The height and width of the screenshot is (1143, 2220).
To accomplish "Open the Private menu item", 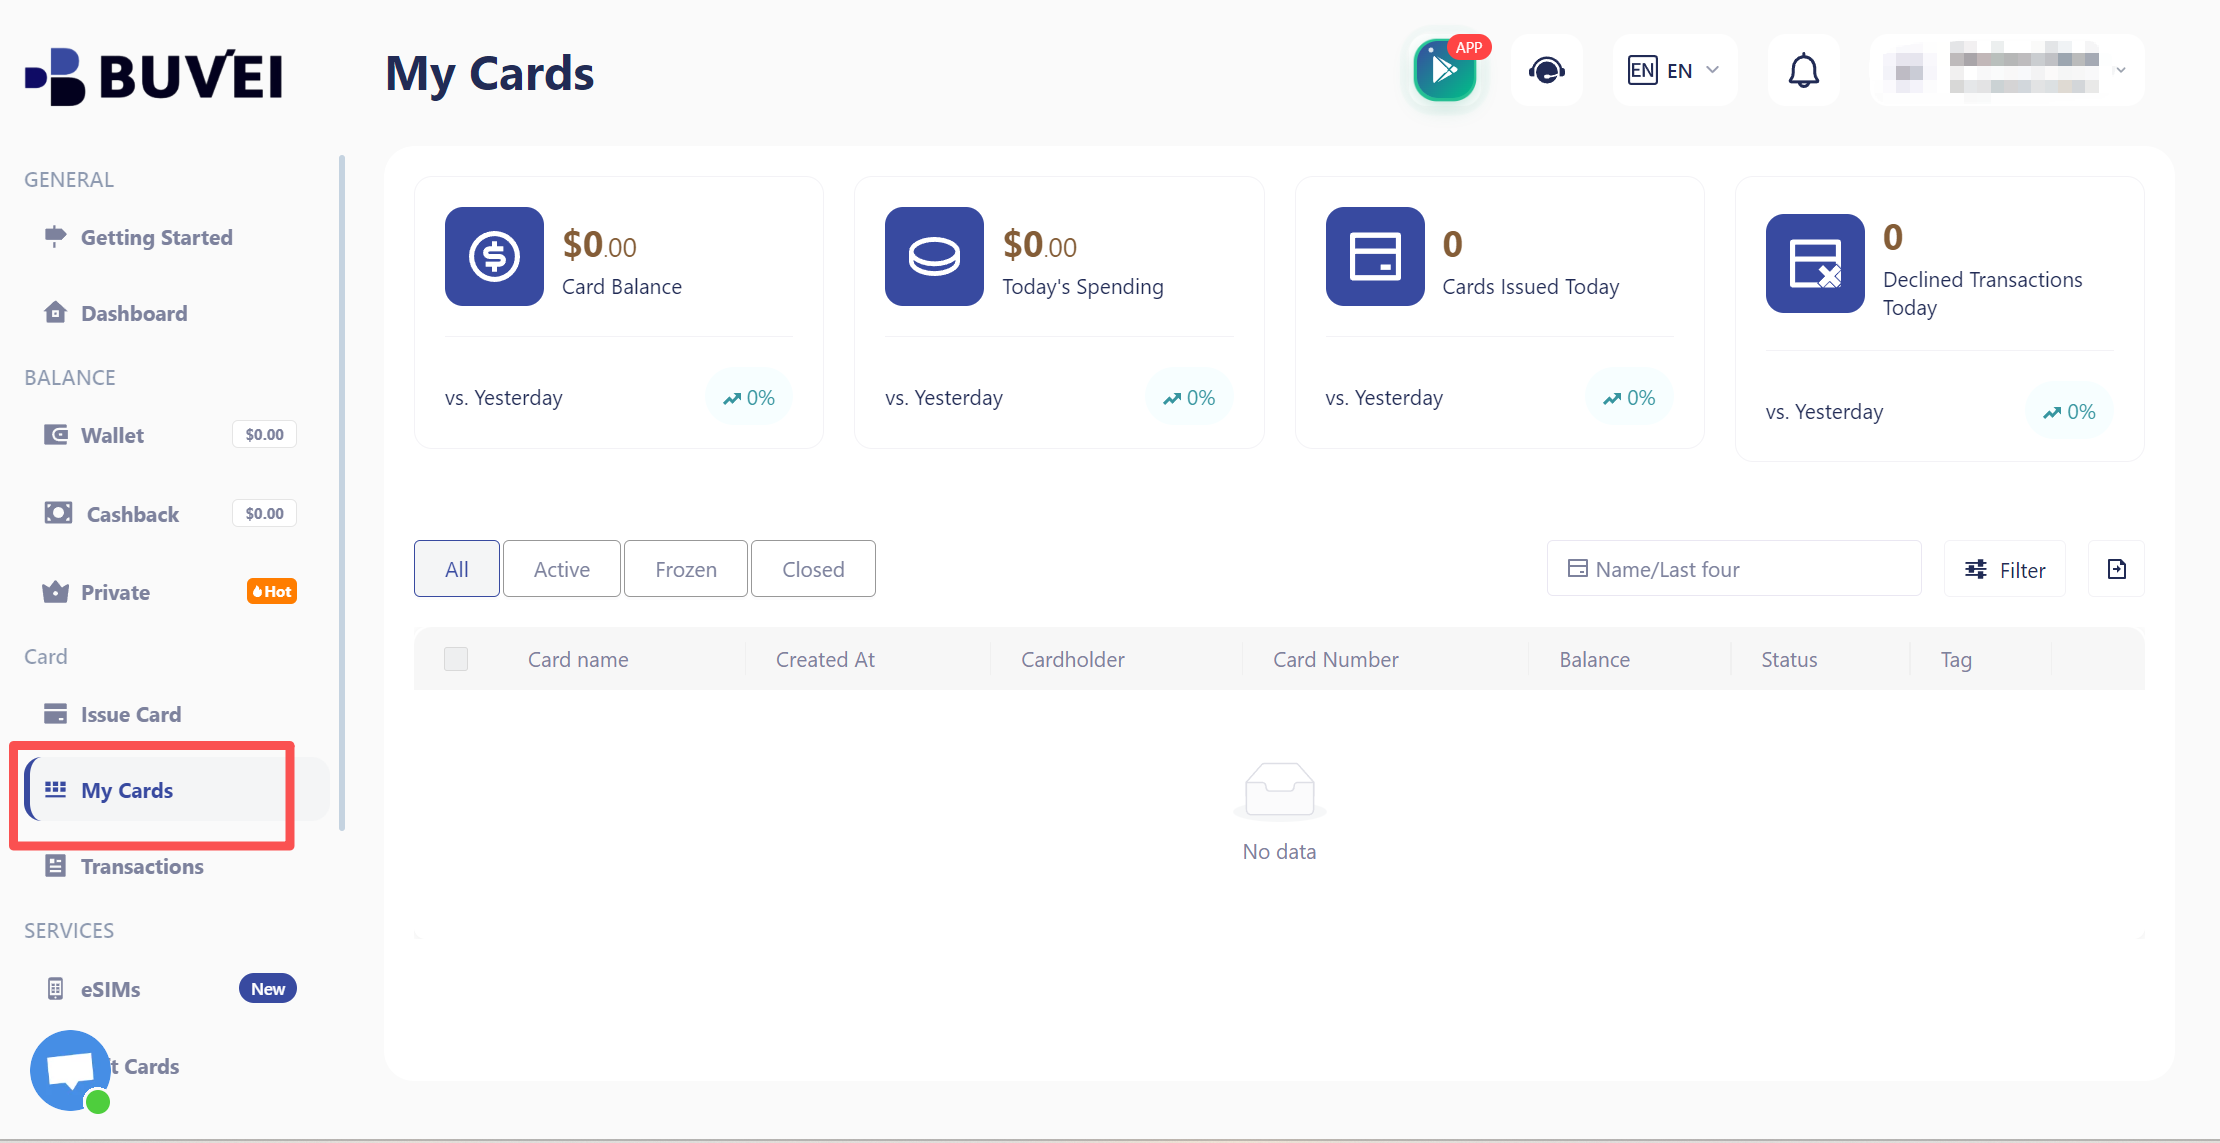I will tap(115, 592).
